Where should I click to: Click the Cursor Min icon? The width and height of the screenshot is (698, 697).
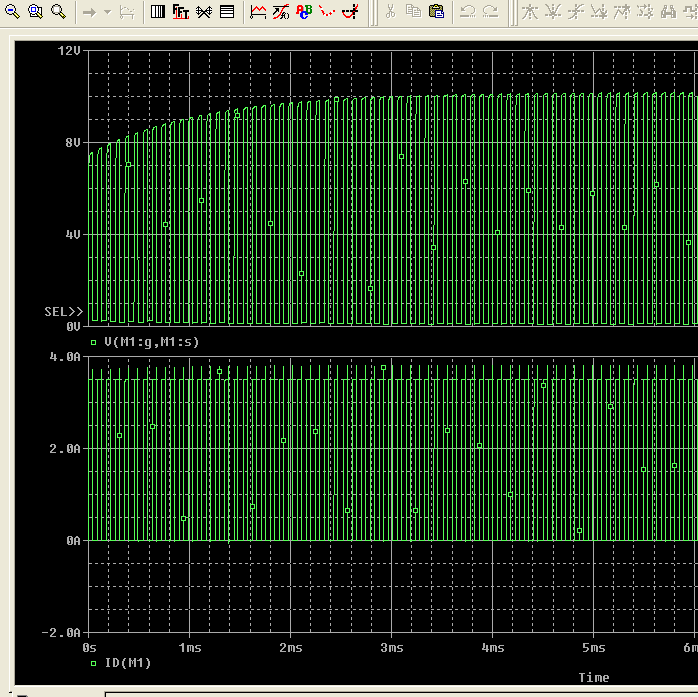[x=599, y=12]
